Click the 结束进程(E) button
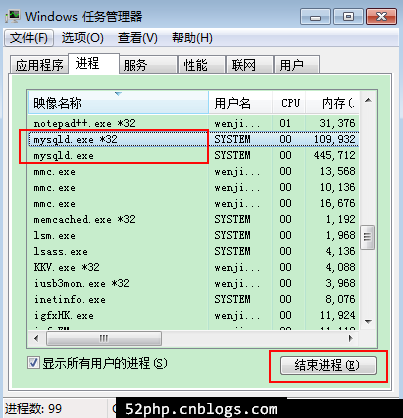The image size is (403, 418). [x=328, y=365]
